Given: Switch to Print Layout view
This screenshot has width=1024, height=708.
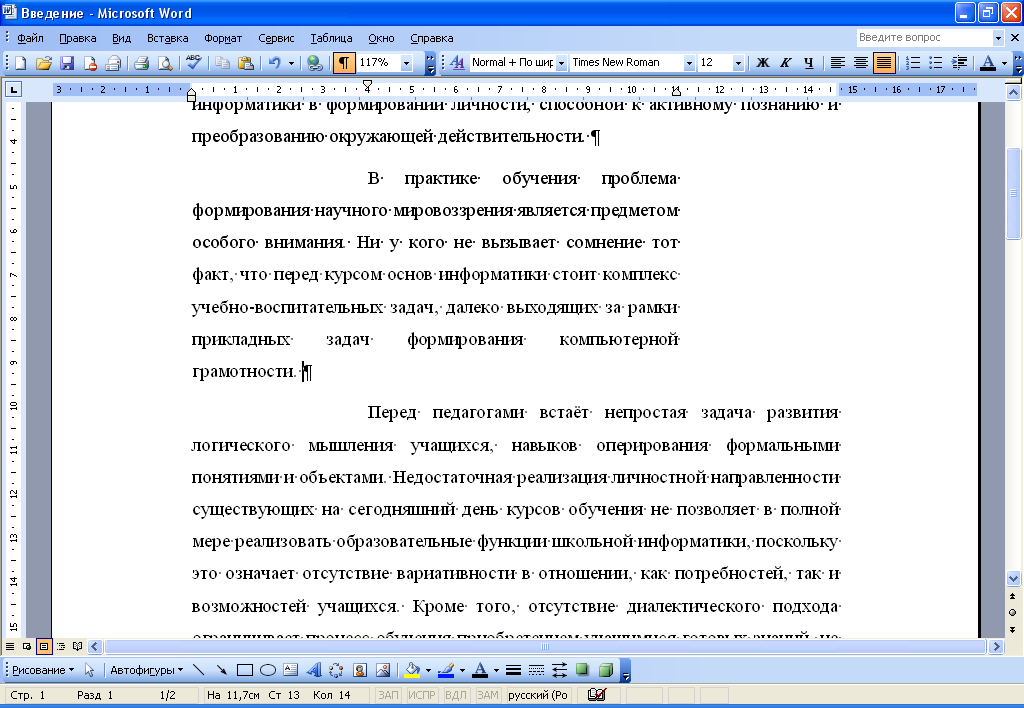Looking at the screenshot, I should (44, 647).
